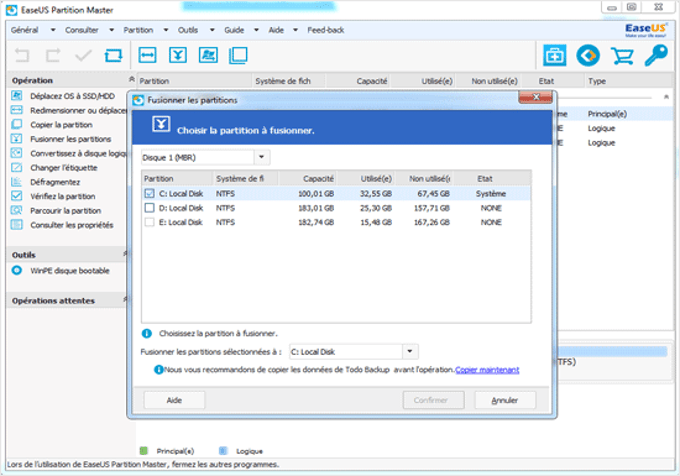The width and height of the screenshot is (680, 476).
Task: Click Changer l'étiquette sidebar icon
Action: [16, 167]
